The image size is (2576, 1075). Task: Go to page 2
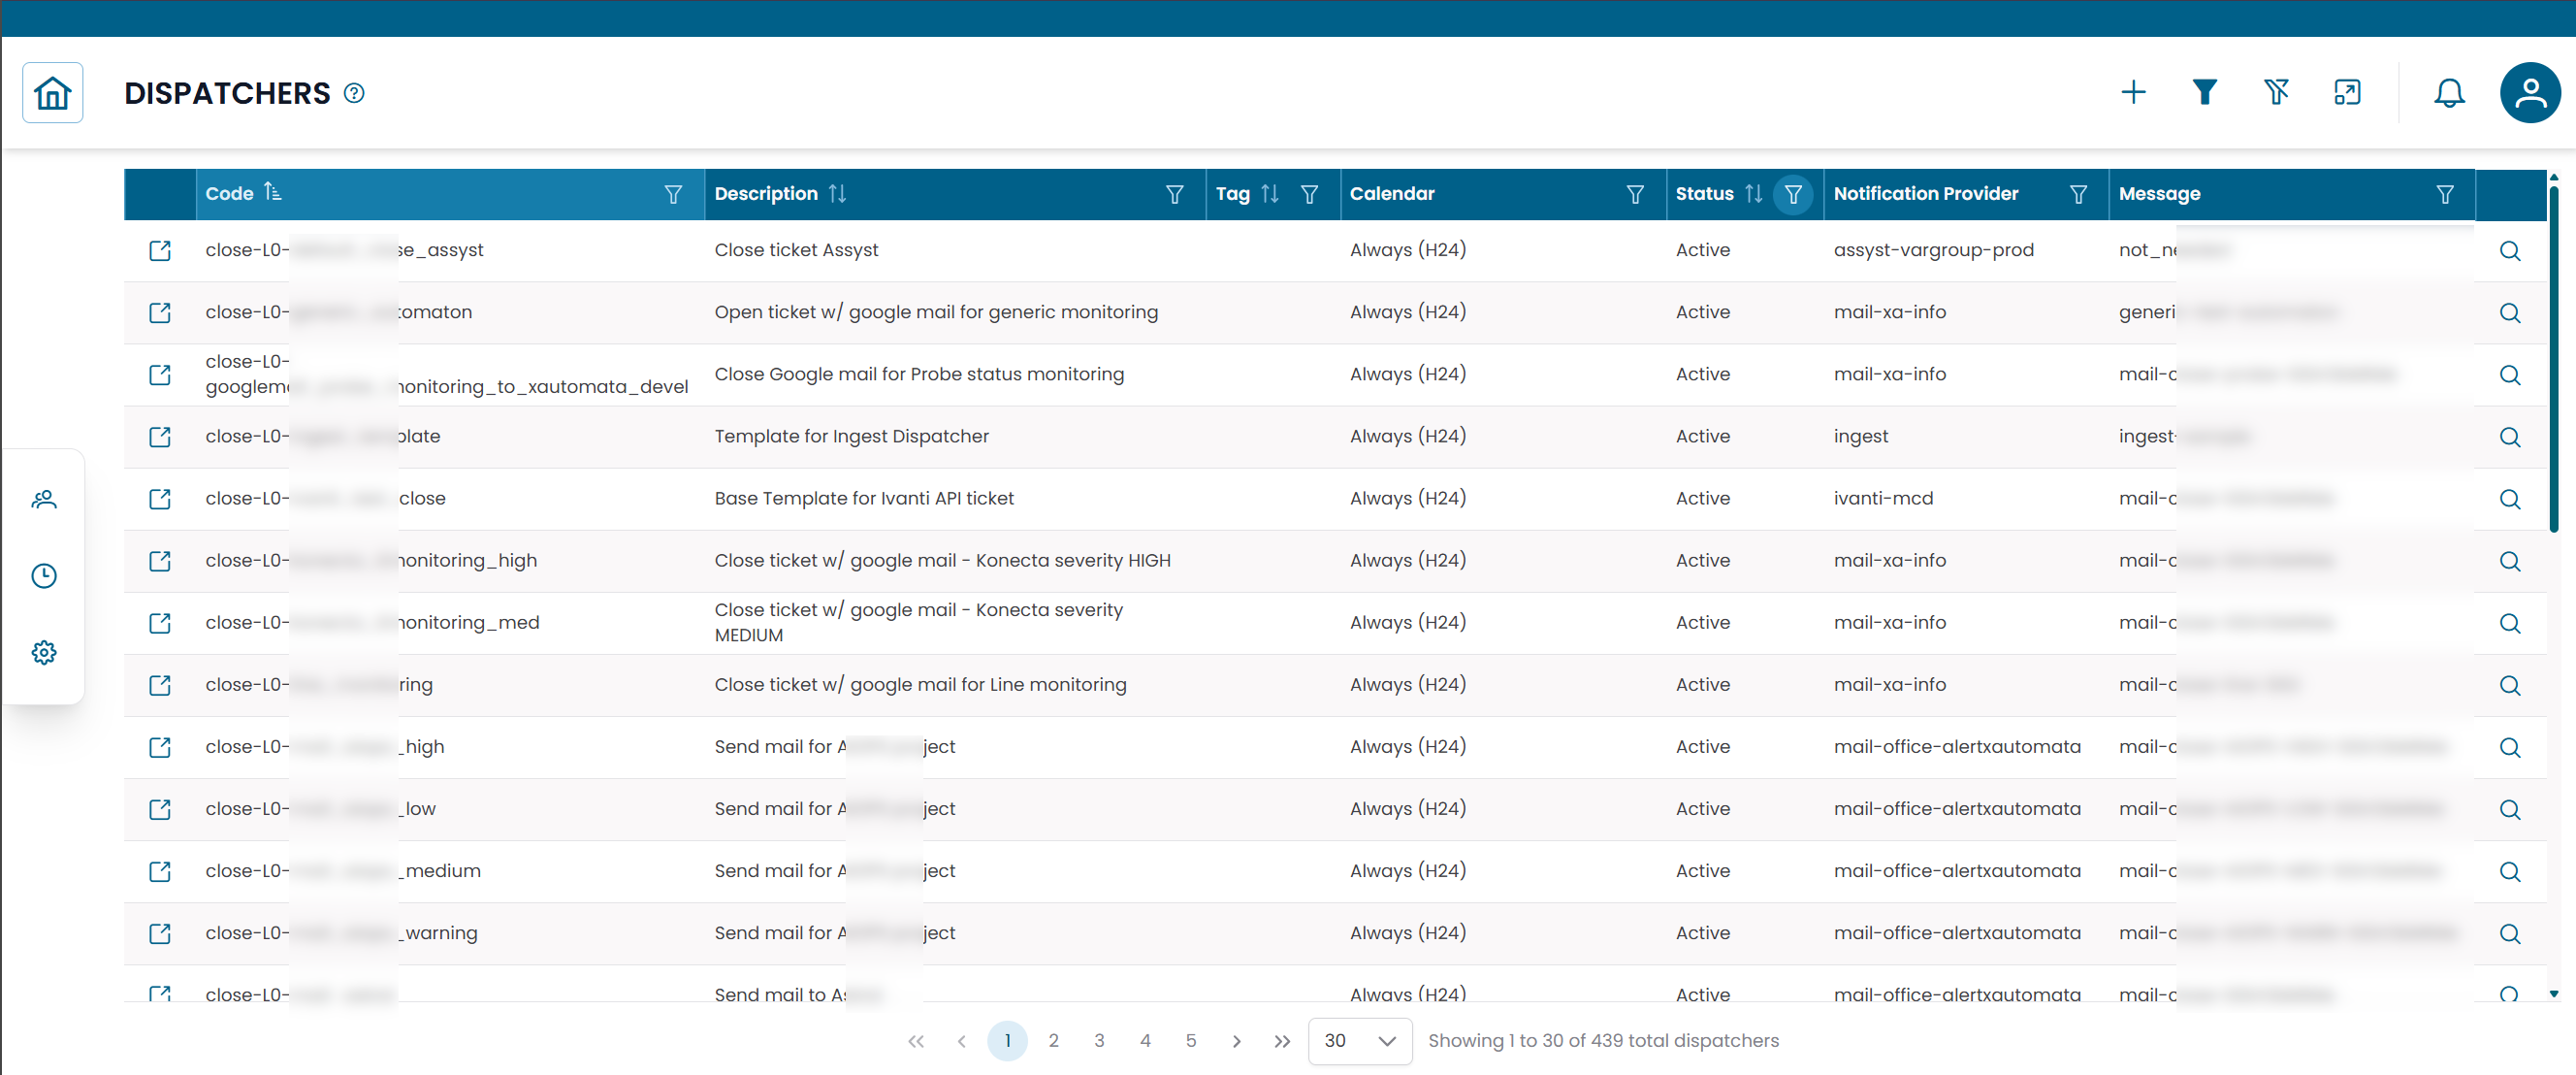1053,1041
